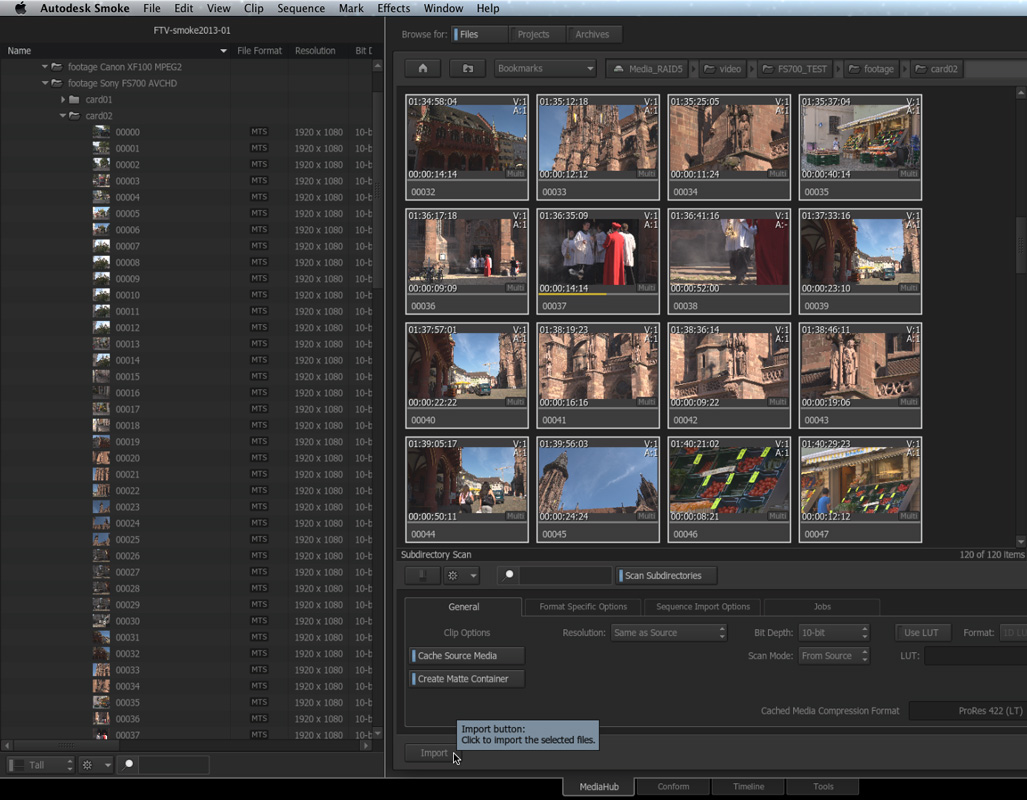Toggle Create Matte Container
1027x800 pixels.
(x=467, y=679)
